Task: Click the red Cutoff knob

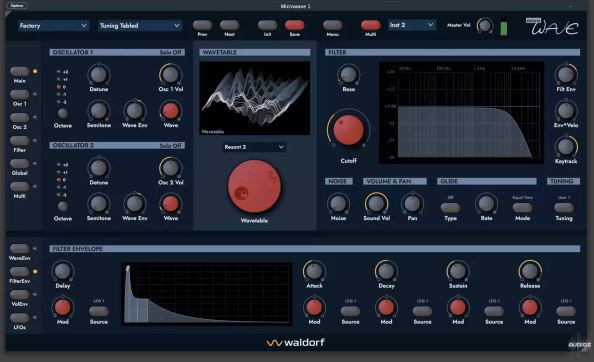Action: [348, 130]
